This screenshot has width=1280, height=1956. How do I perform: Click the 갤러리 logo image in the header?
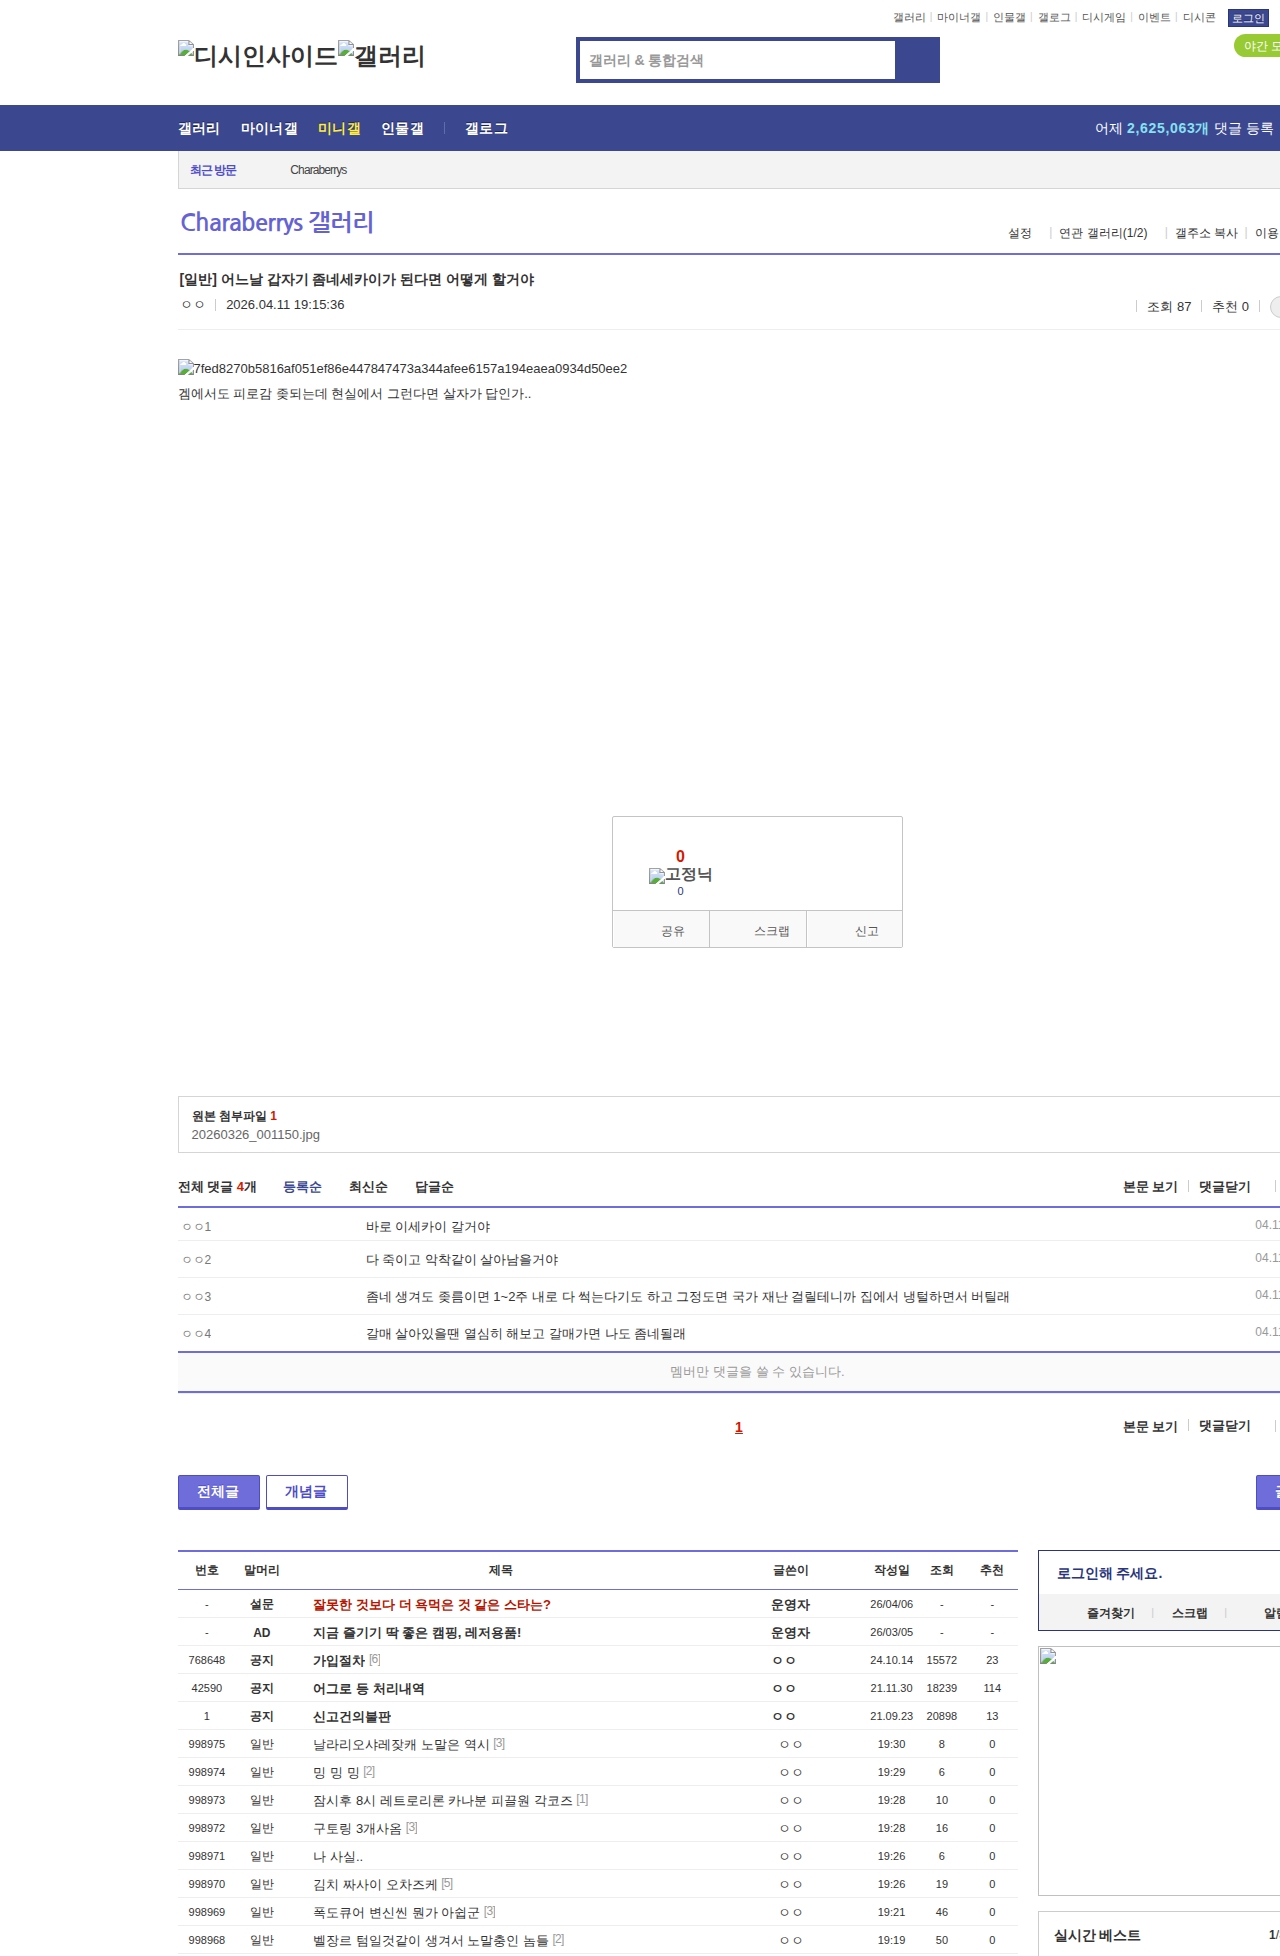point(381,56)
